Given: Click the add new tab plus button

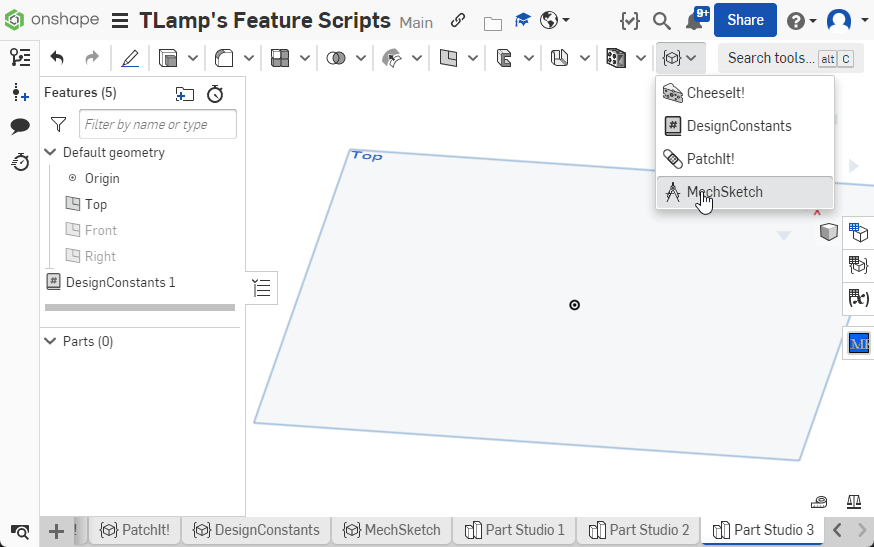Looking at the screenshot, I should (x=56, y=531).
